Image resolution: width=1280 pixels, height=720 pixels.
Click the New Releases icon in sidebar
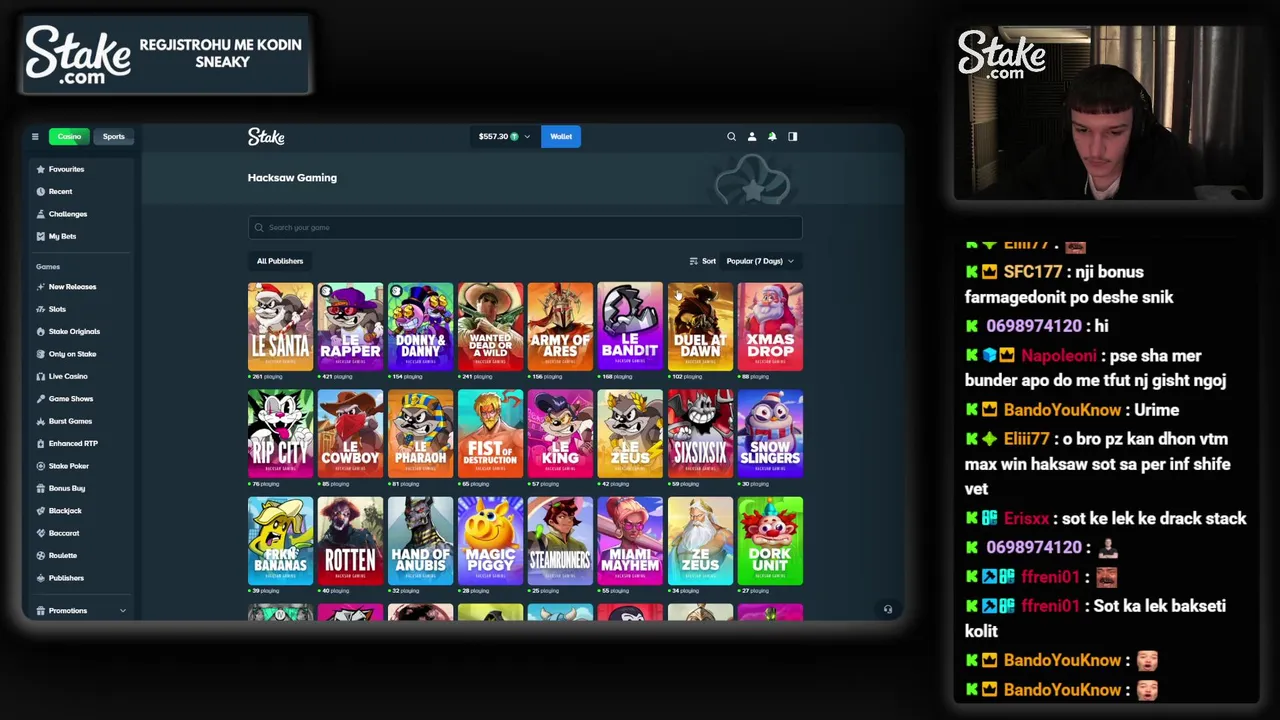40,287
